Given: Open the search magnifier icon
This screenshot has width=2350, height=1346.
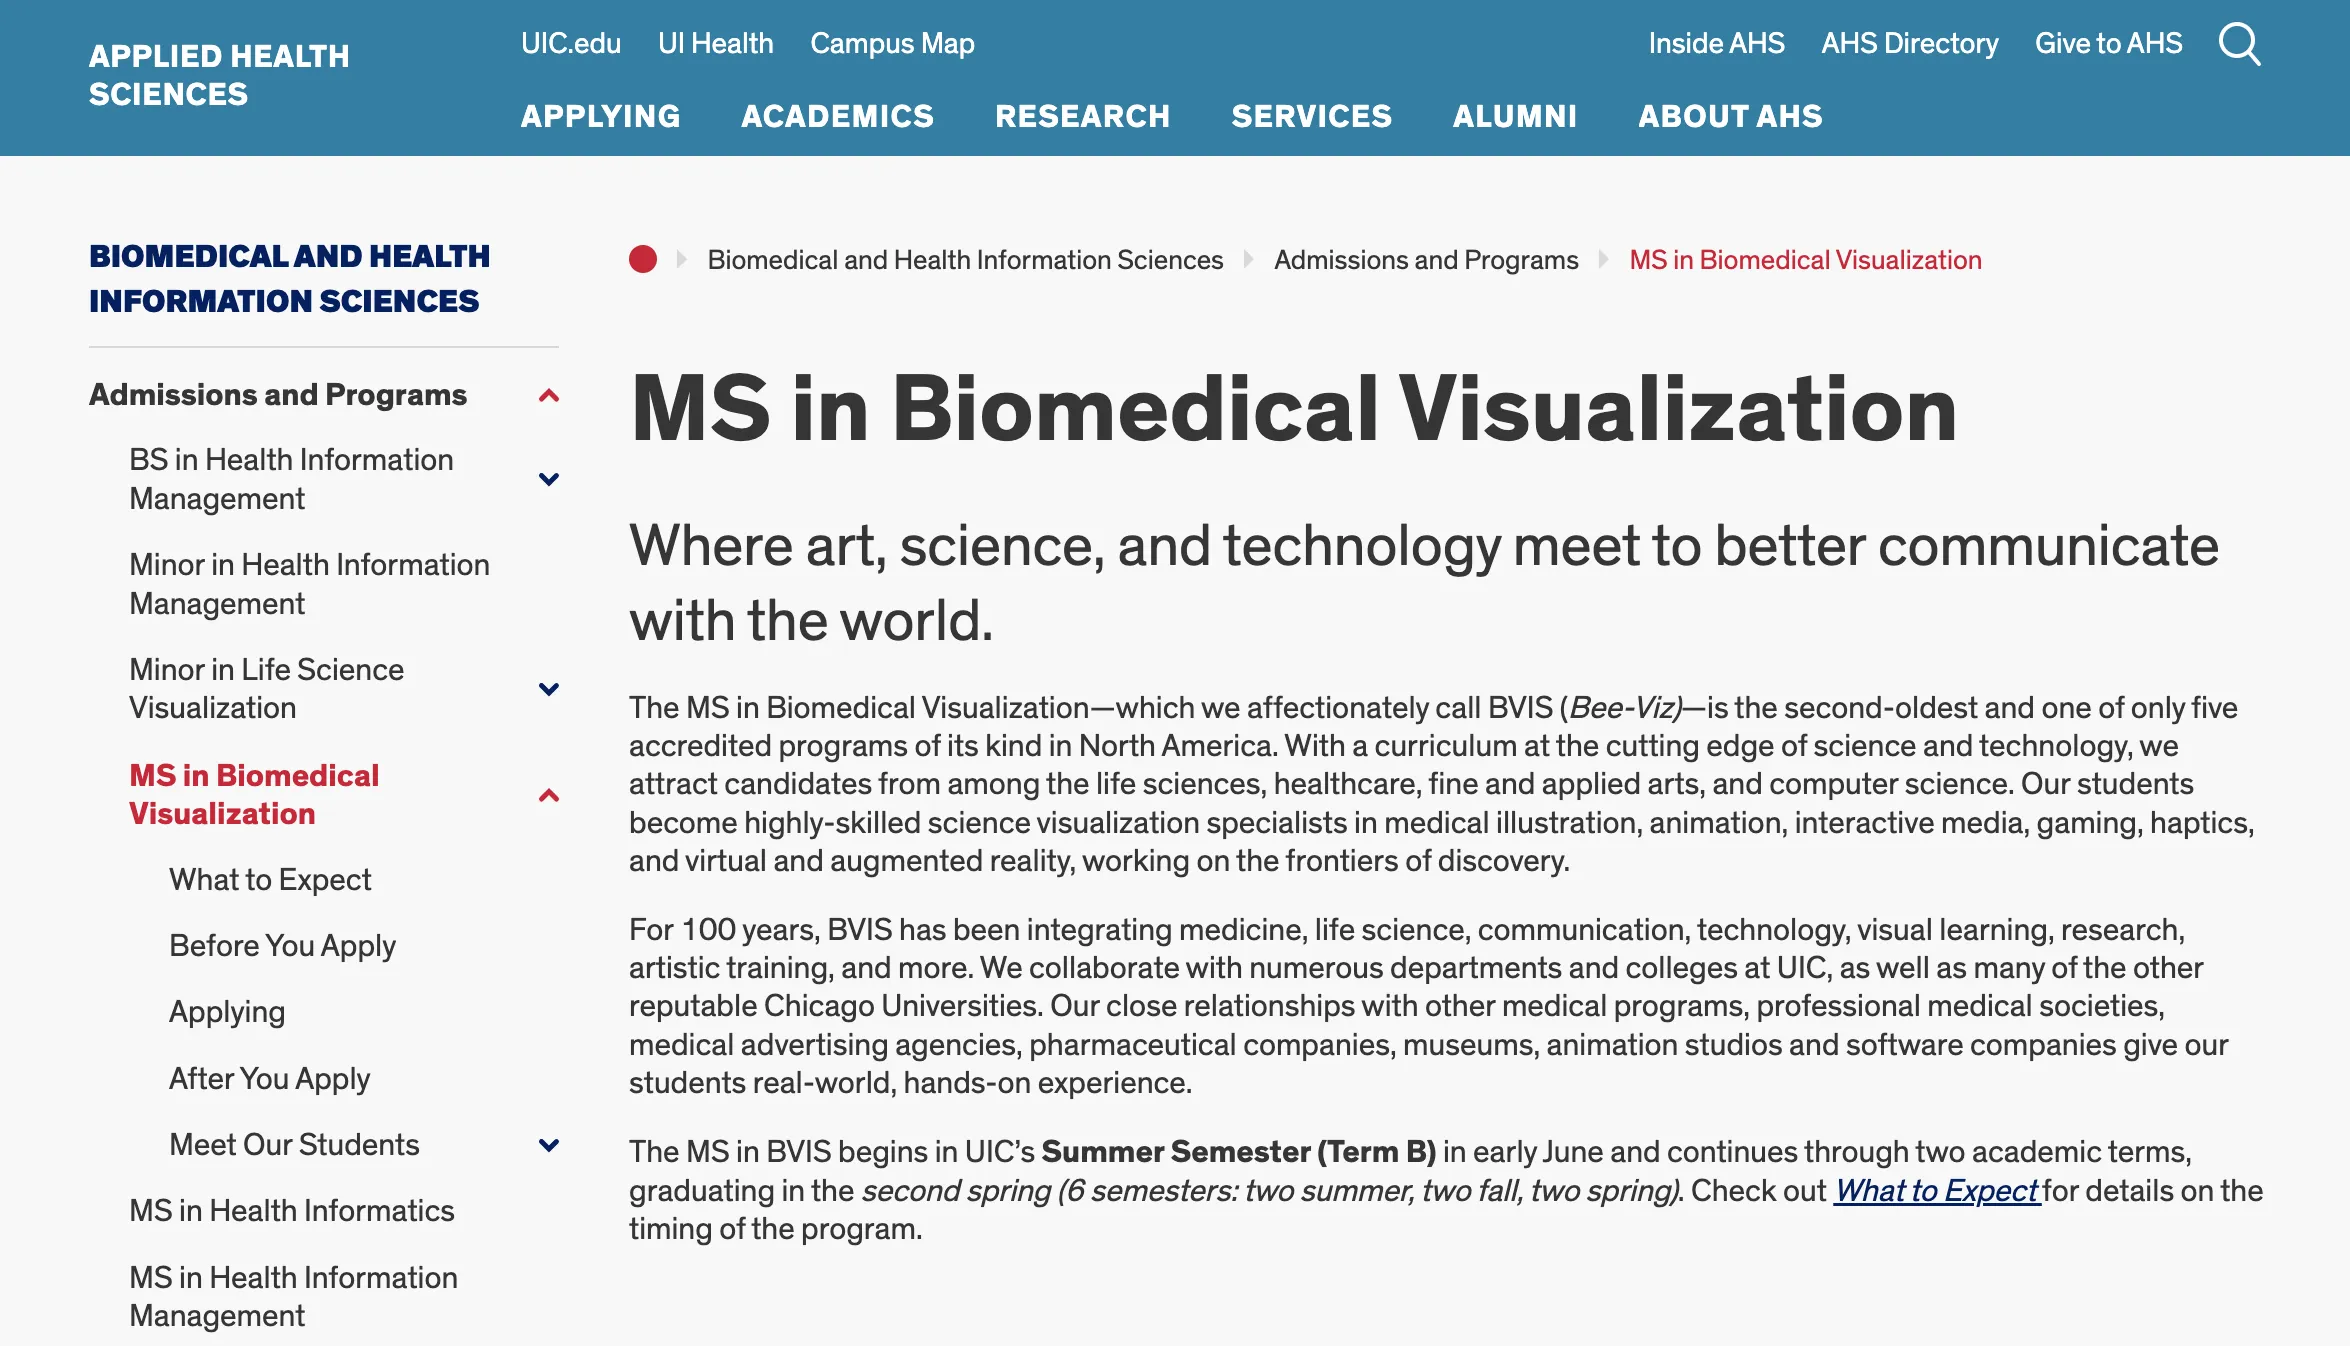Looking at the screenshot, I should (x=2239, y=45).
